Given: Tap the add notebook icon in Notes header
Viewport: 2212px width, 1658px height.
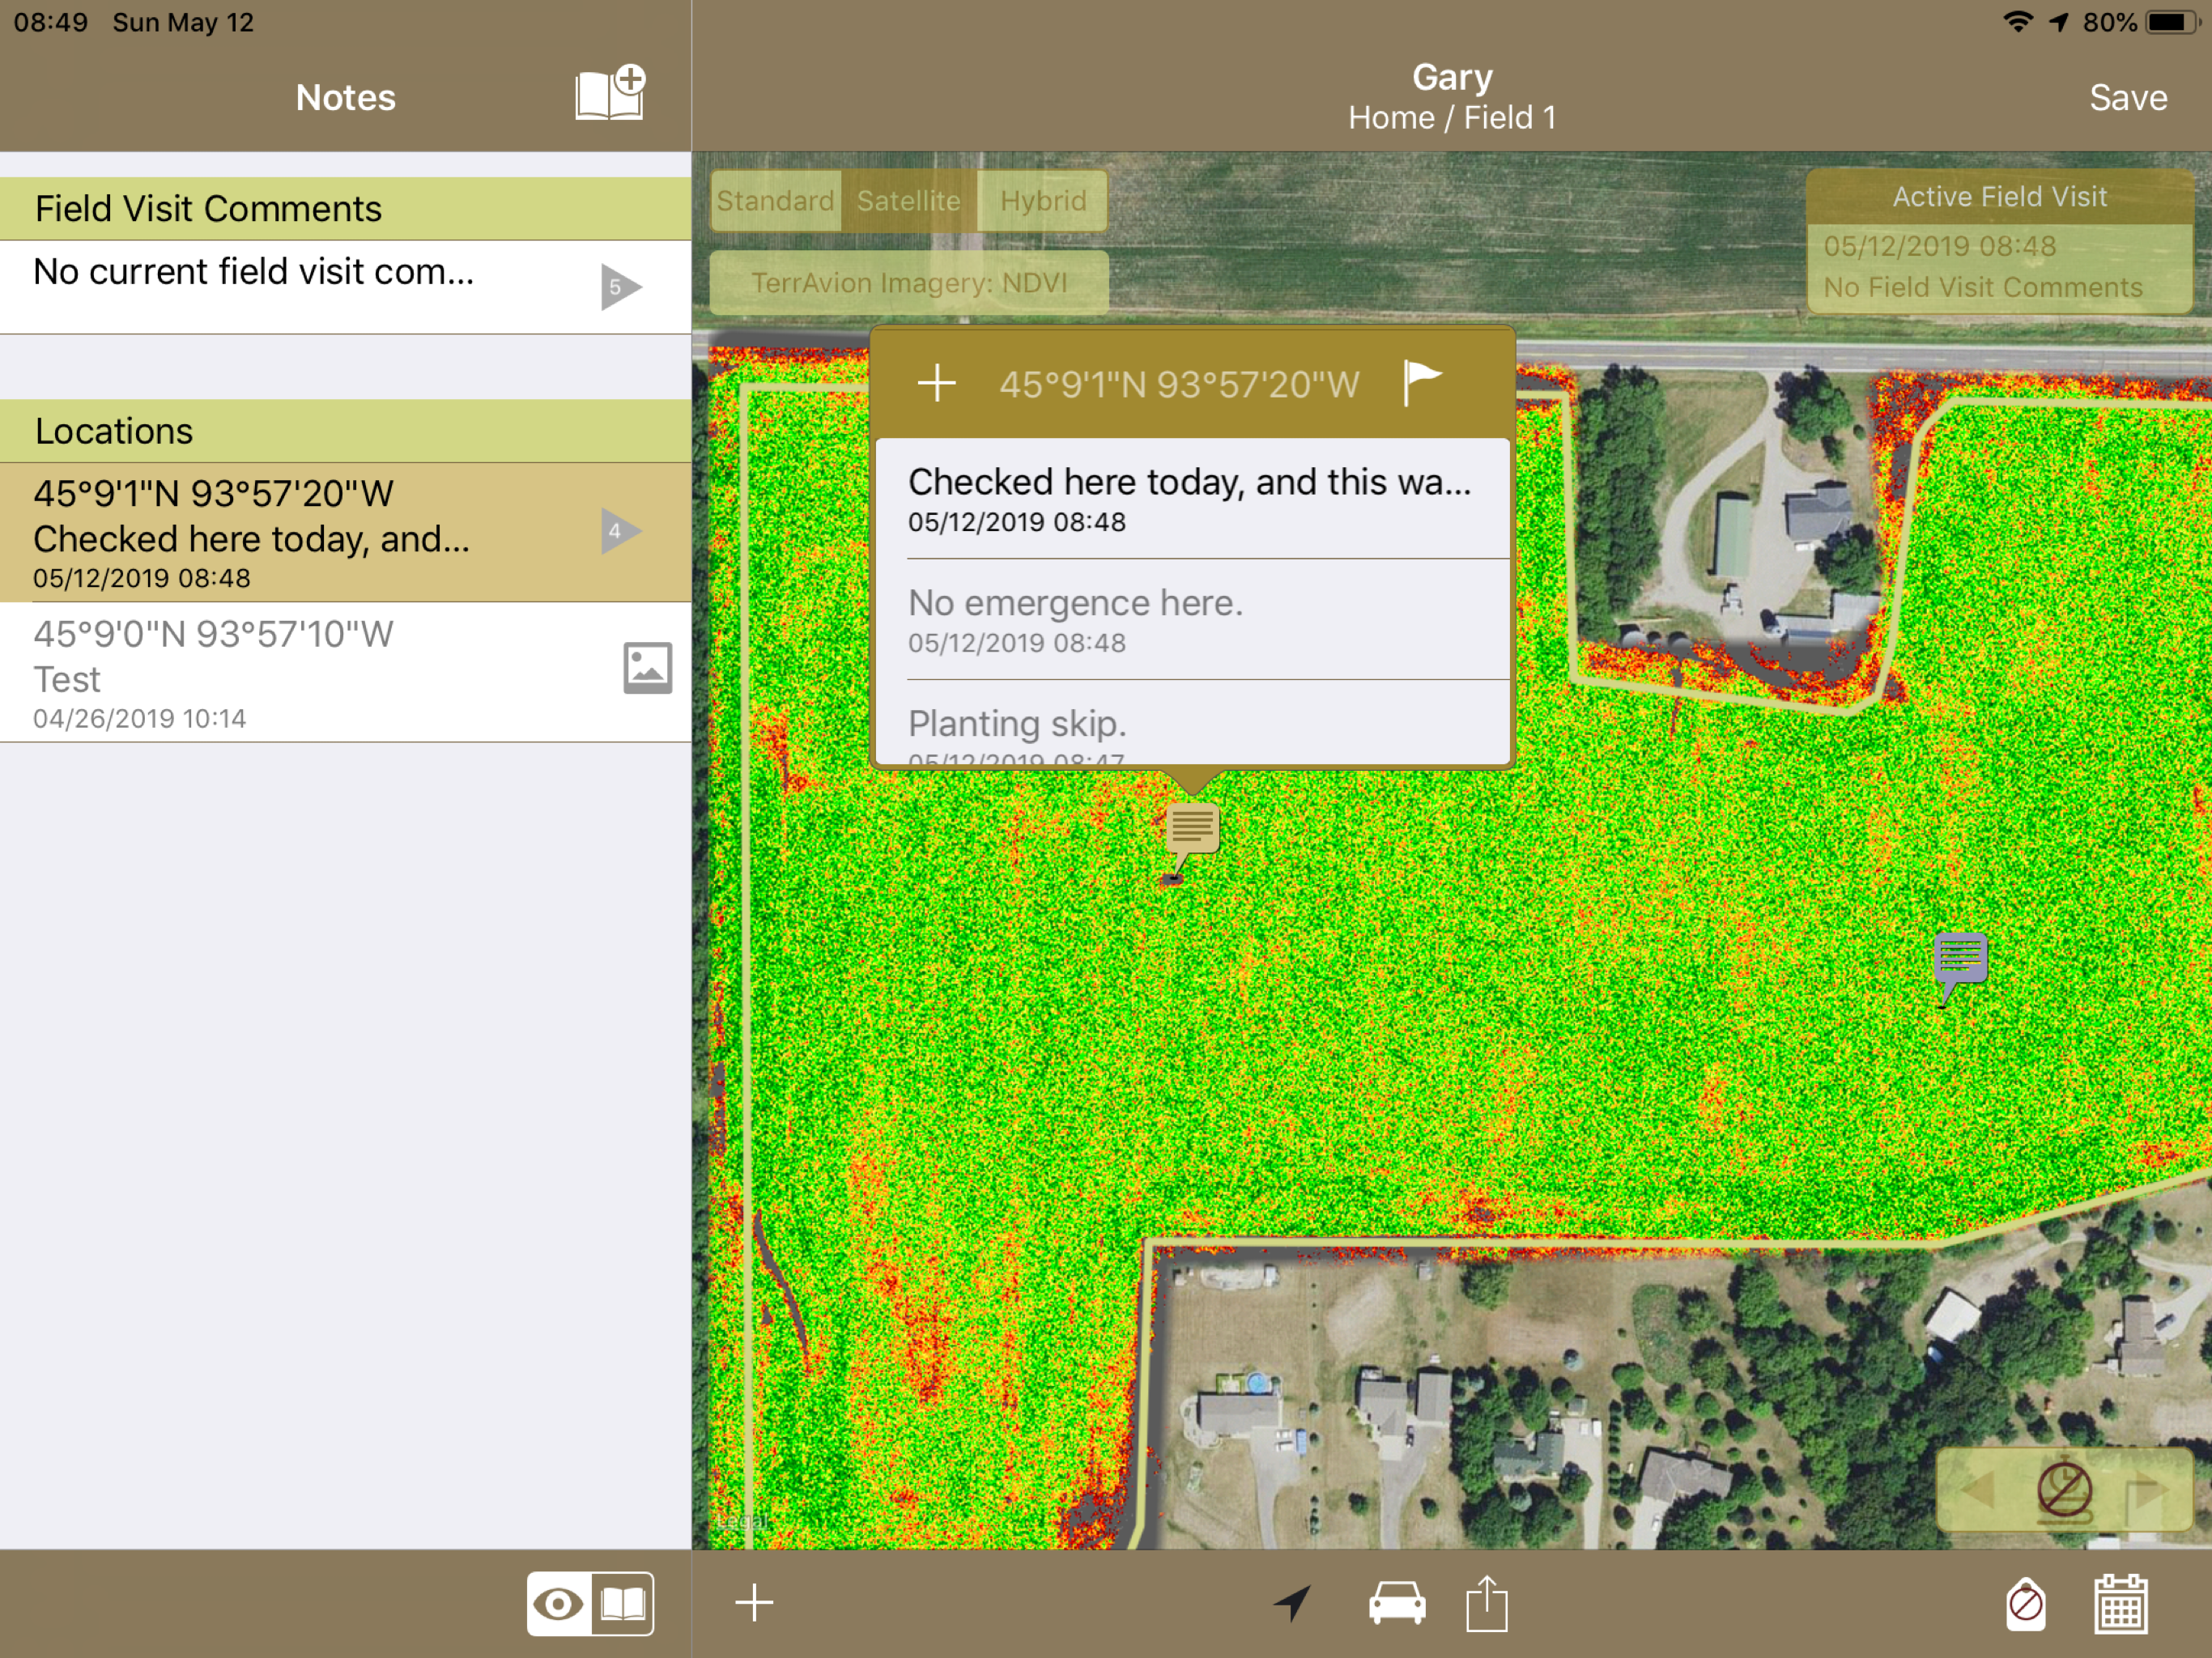Looking at the screenshot, I should point(610,95).
